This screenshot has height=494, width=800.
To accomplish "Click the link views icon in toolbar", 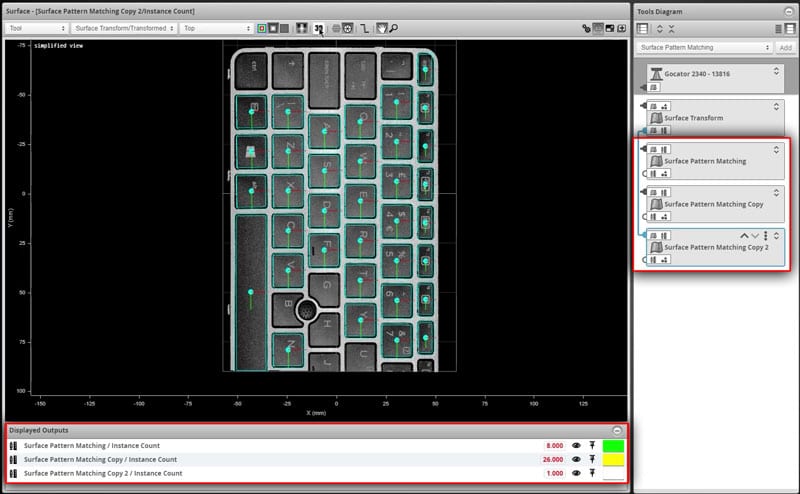I will pyautogui.click(x=586, y=28).
